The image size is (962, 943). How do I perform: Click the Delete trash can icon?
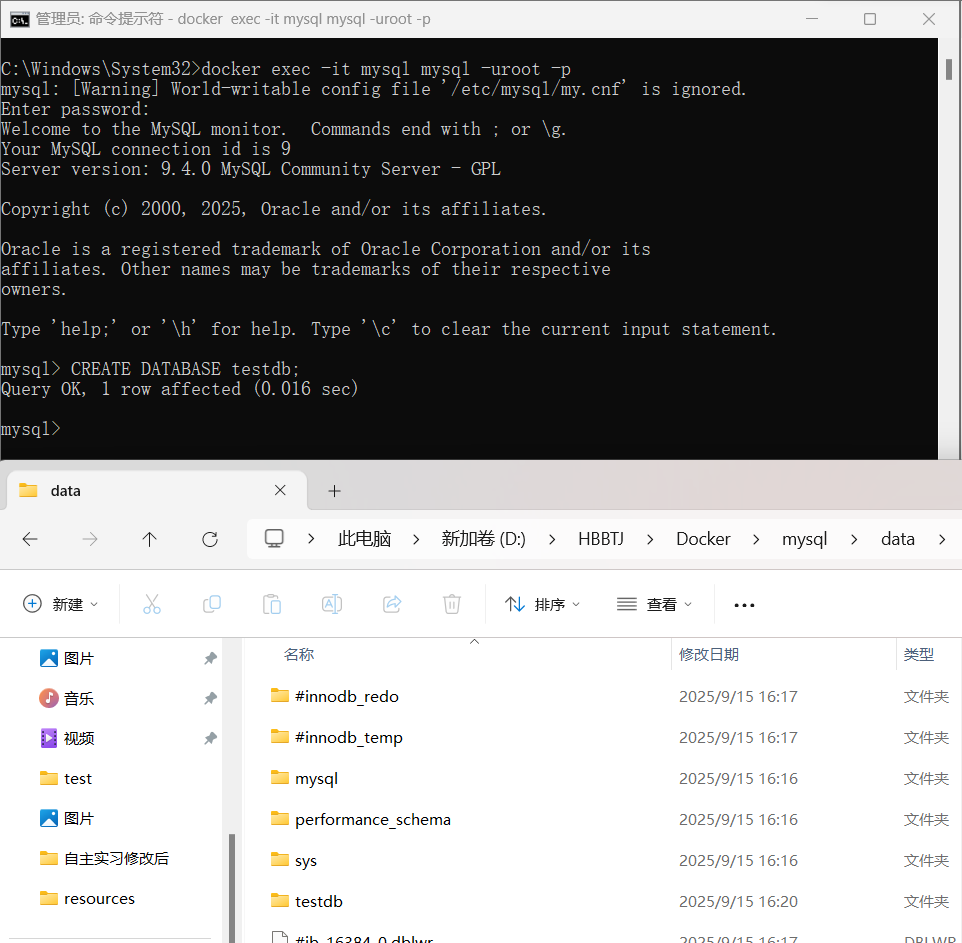point(452,604)
